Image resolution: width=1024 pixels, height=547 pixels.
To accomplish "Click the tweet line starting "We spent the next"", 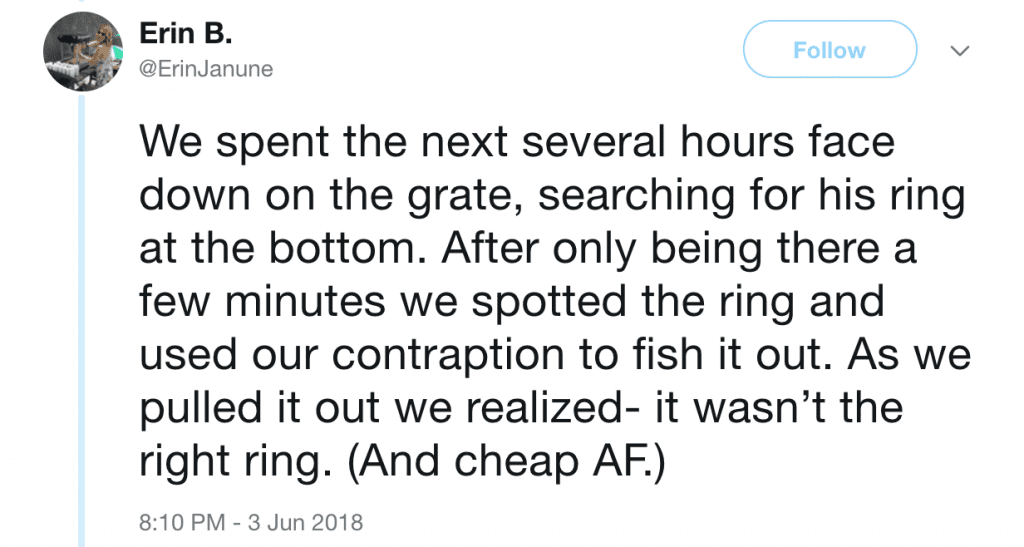I will tap(517, 142).
